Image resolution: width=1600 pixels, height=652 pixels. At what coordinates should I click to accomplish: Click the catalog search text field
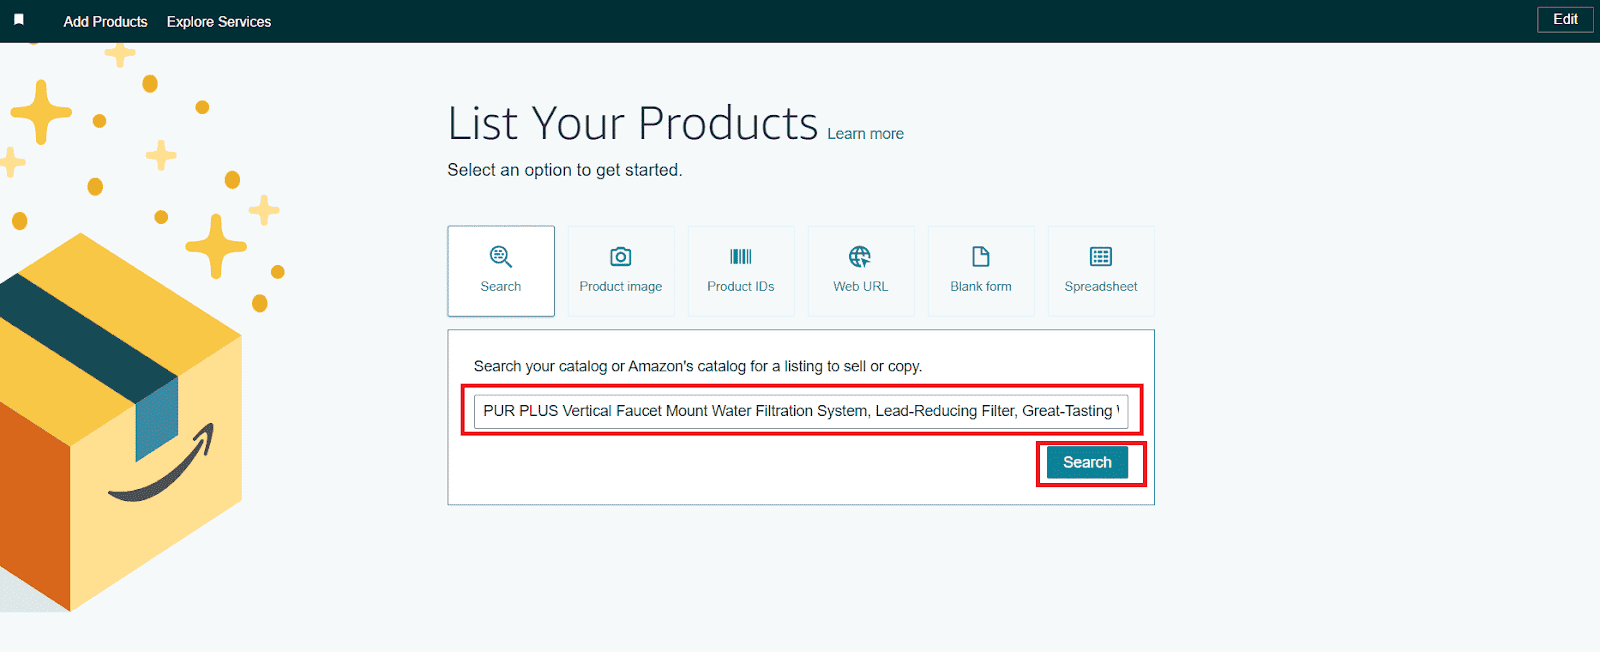(x=801, y=411)
